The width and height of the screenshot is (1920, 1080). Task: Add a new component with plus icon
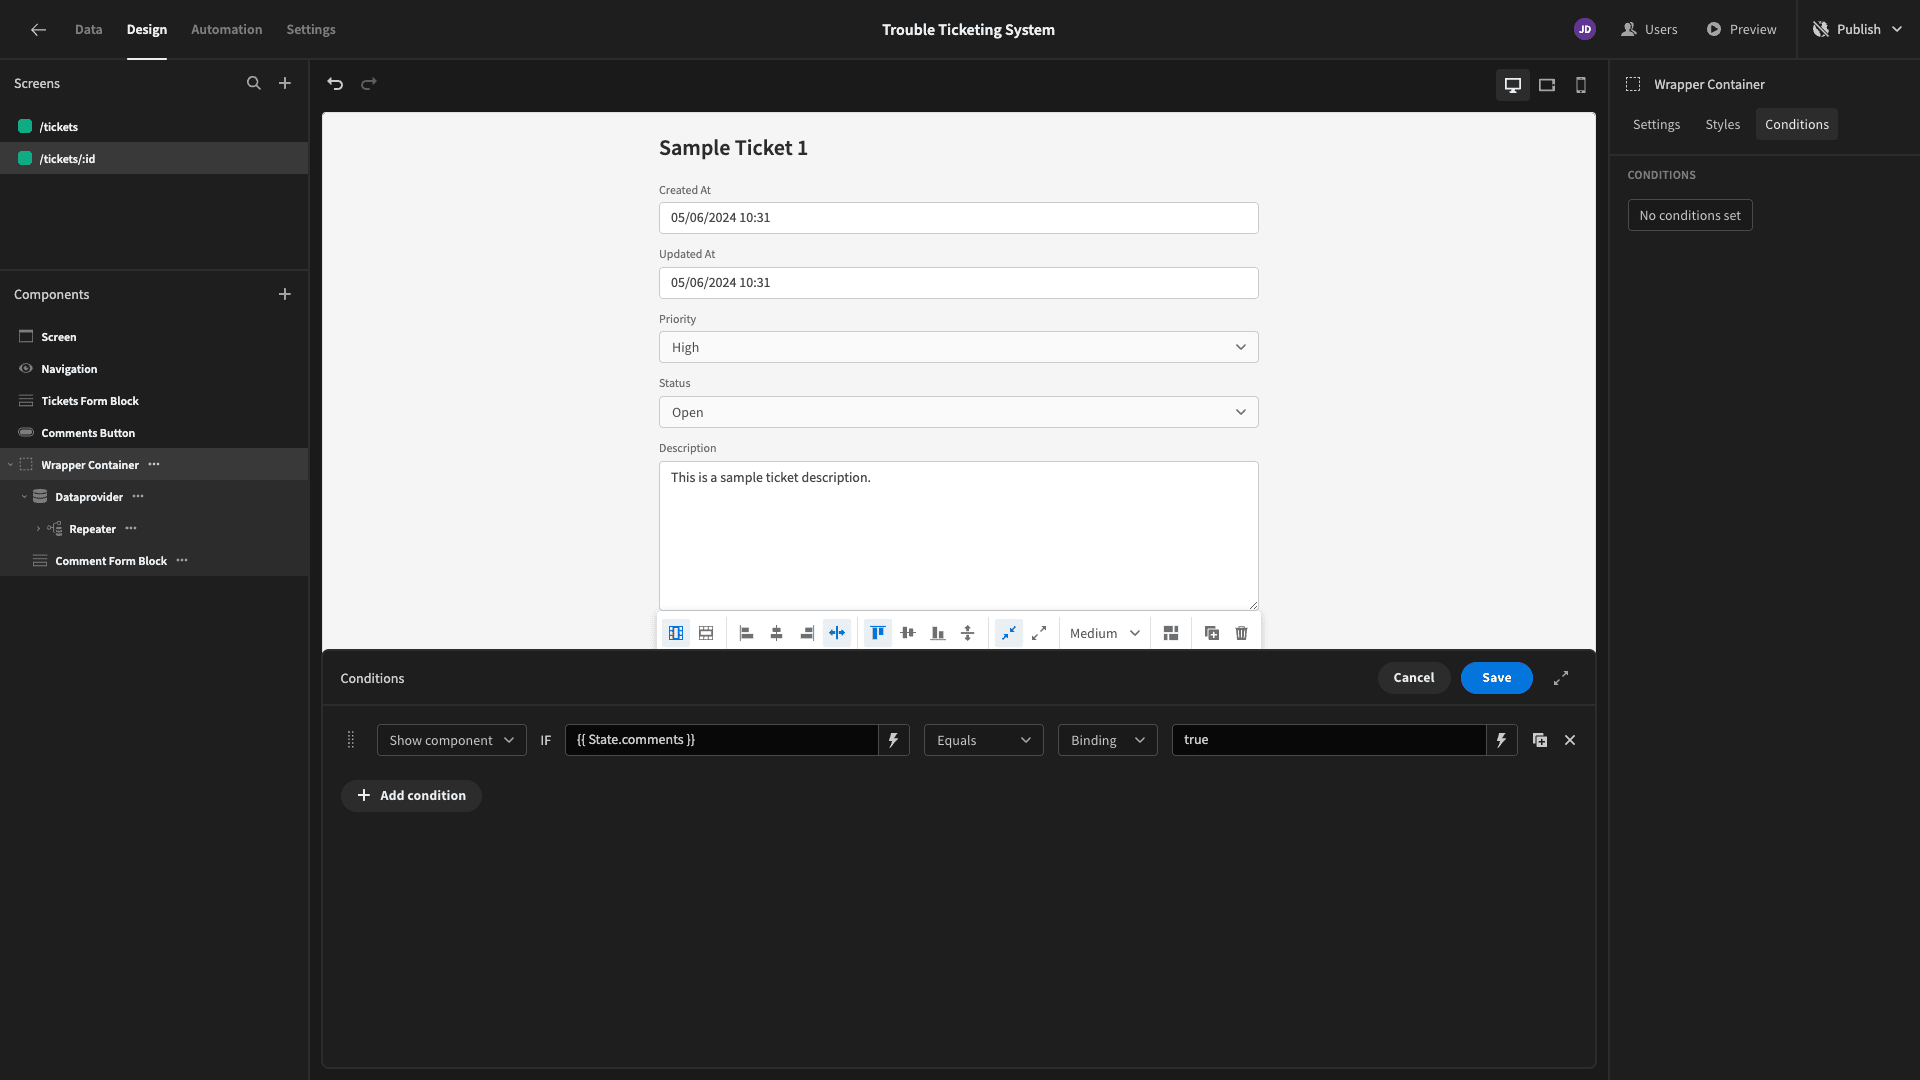pyautogui.click(x=285, y=294)
